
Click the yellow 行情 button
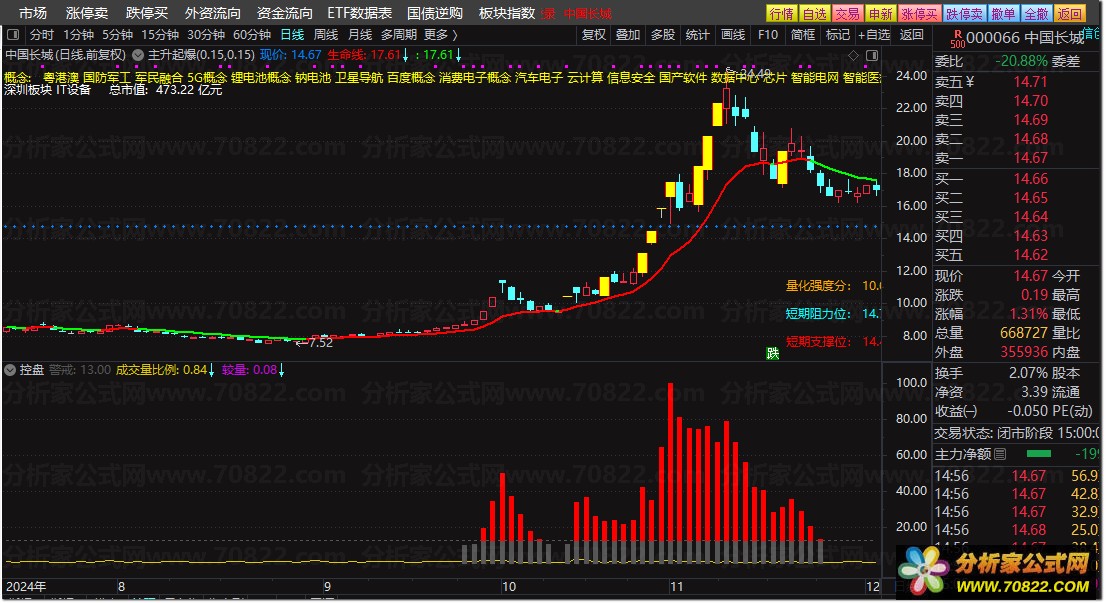pyautogui.click(x=781, y=13)
